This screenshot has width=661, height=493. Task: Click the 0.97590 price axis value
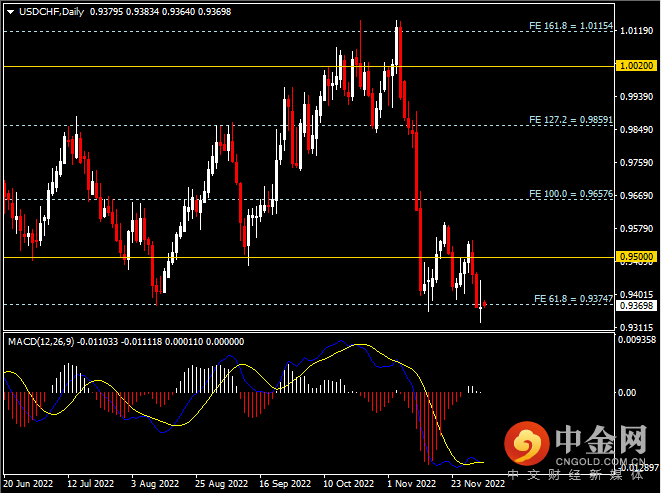[x=634, y=162]
